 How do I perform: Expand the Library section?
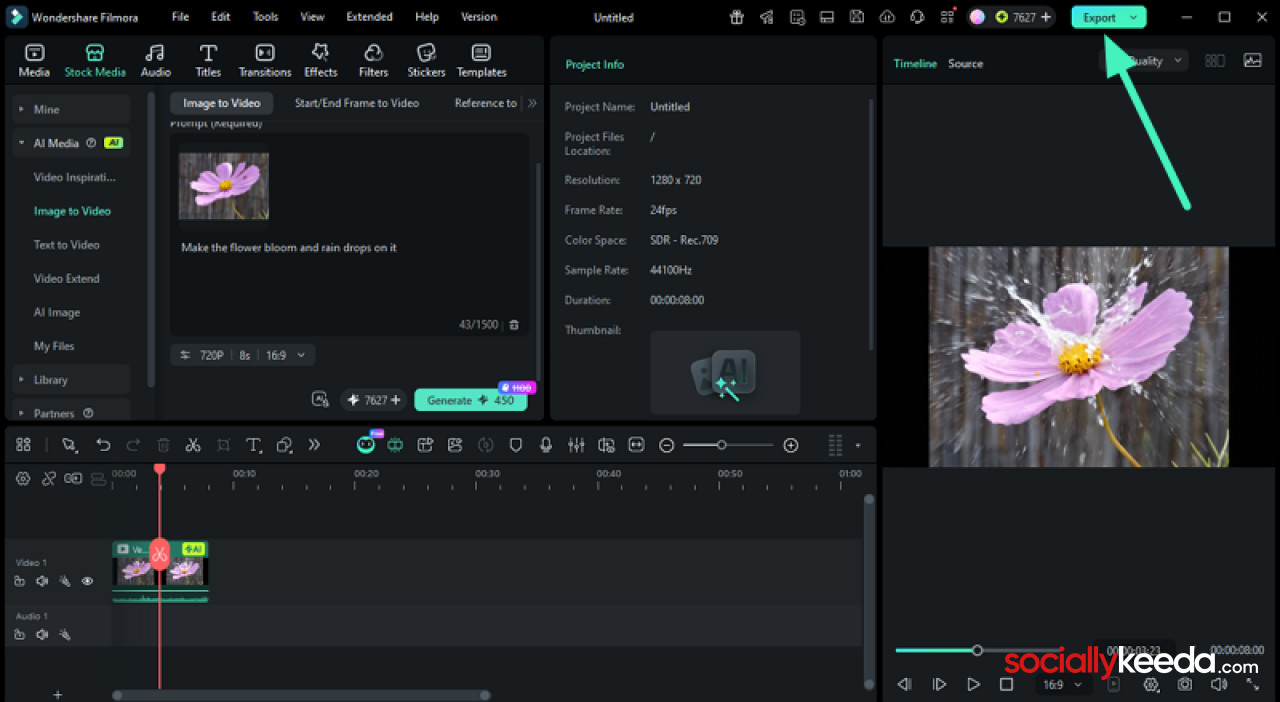click(x=70, y=380)
